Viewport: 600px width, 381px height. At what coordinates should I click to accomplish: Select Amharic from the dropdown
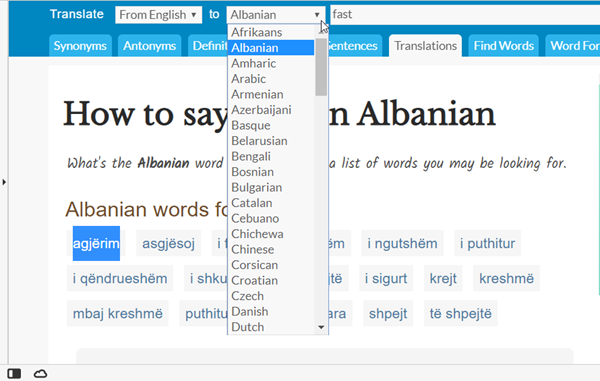(271, 63)
